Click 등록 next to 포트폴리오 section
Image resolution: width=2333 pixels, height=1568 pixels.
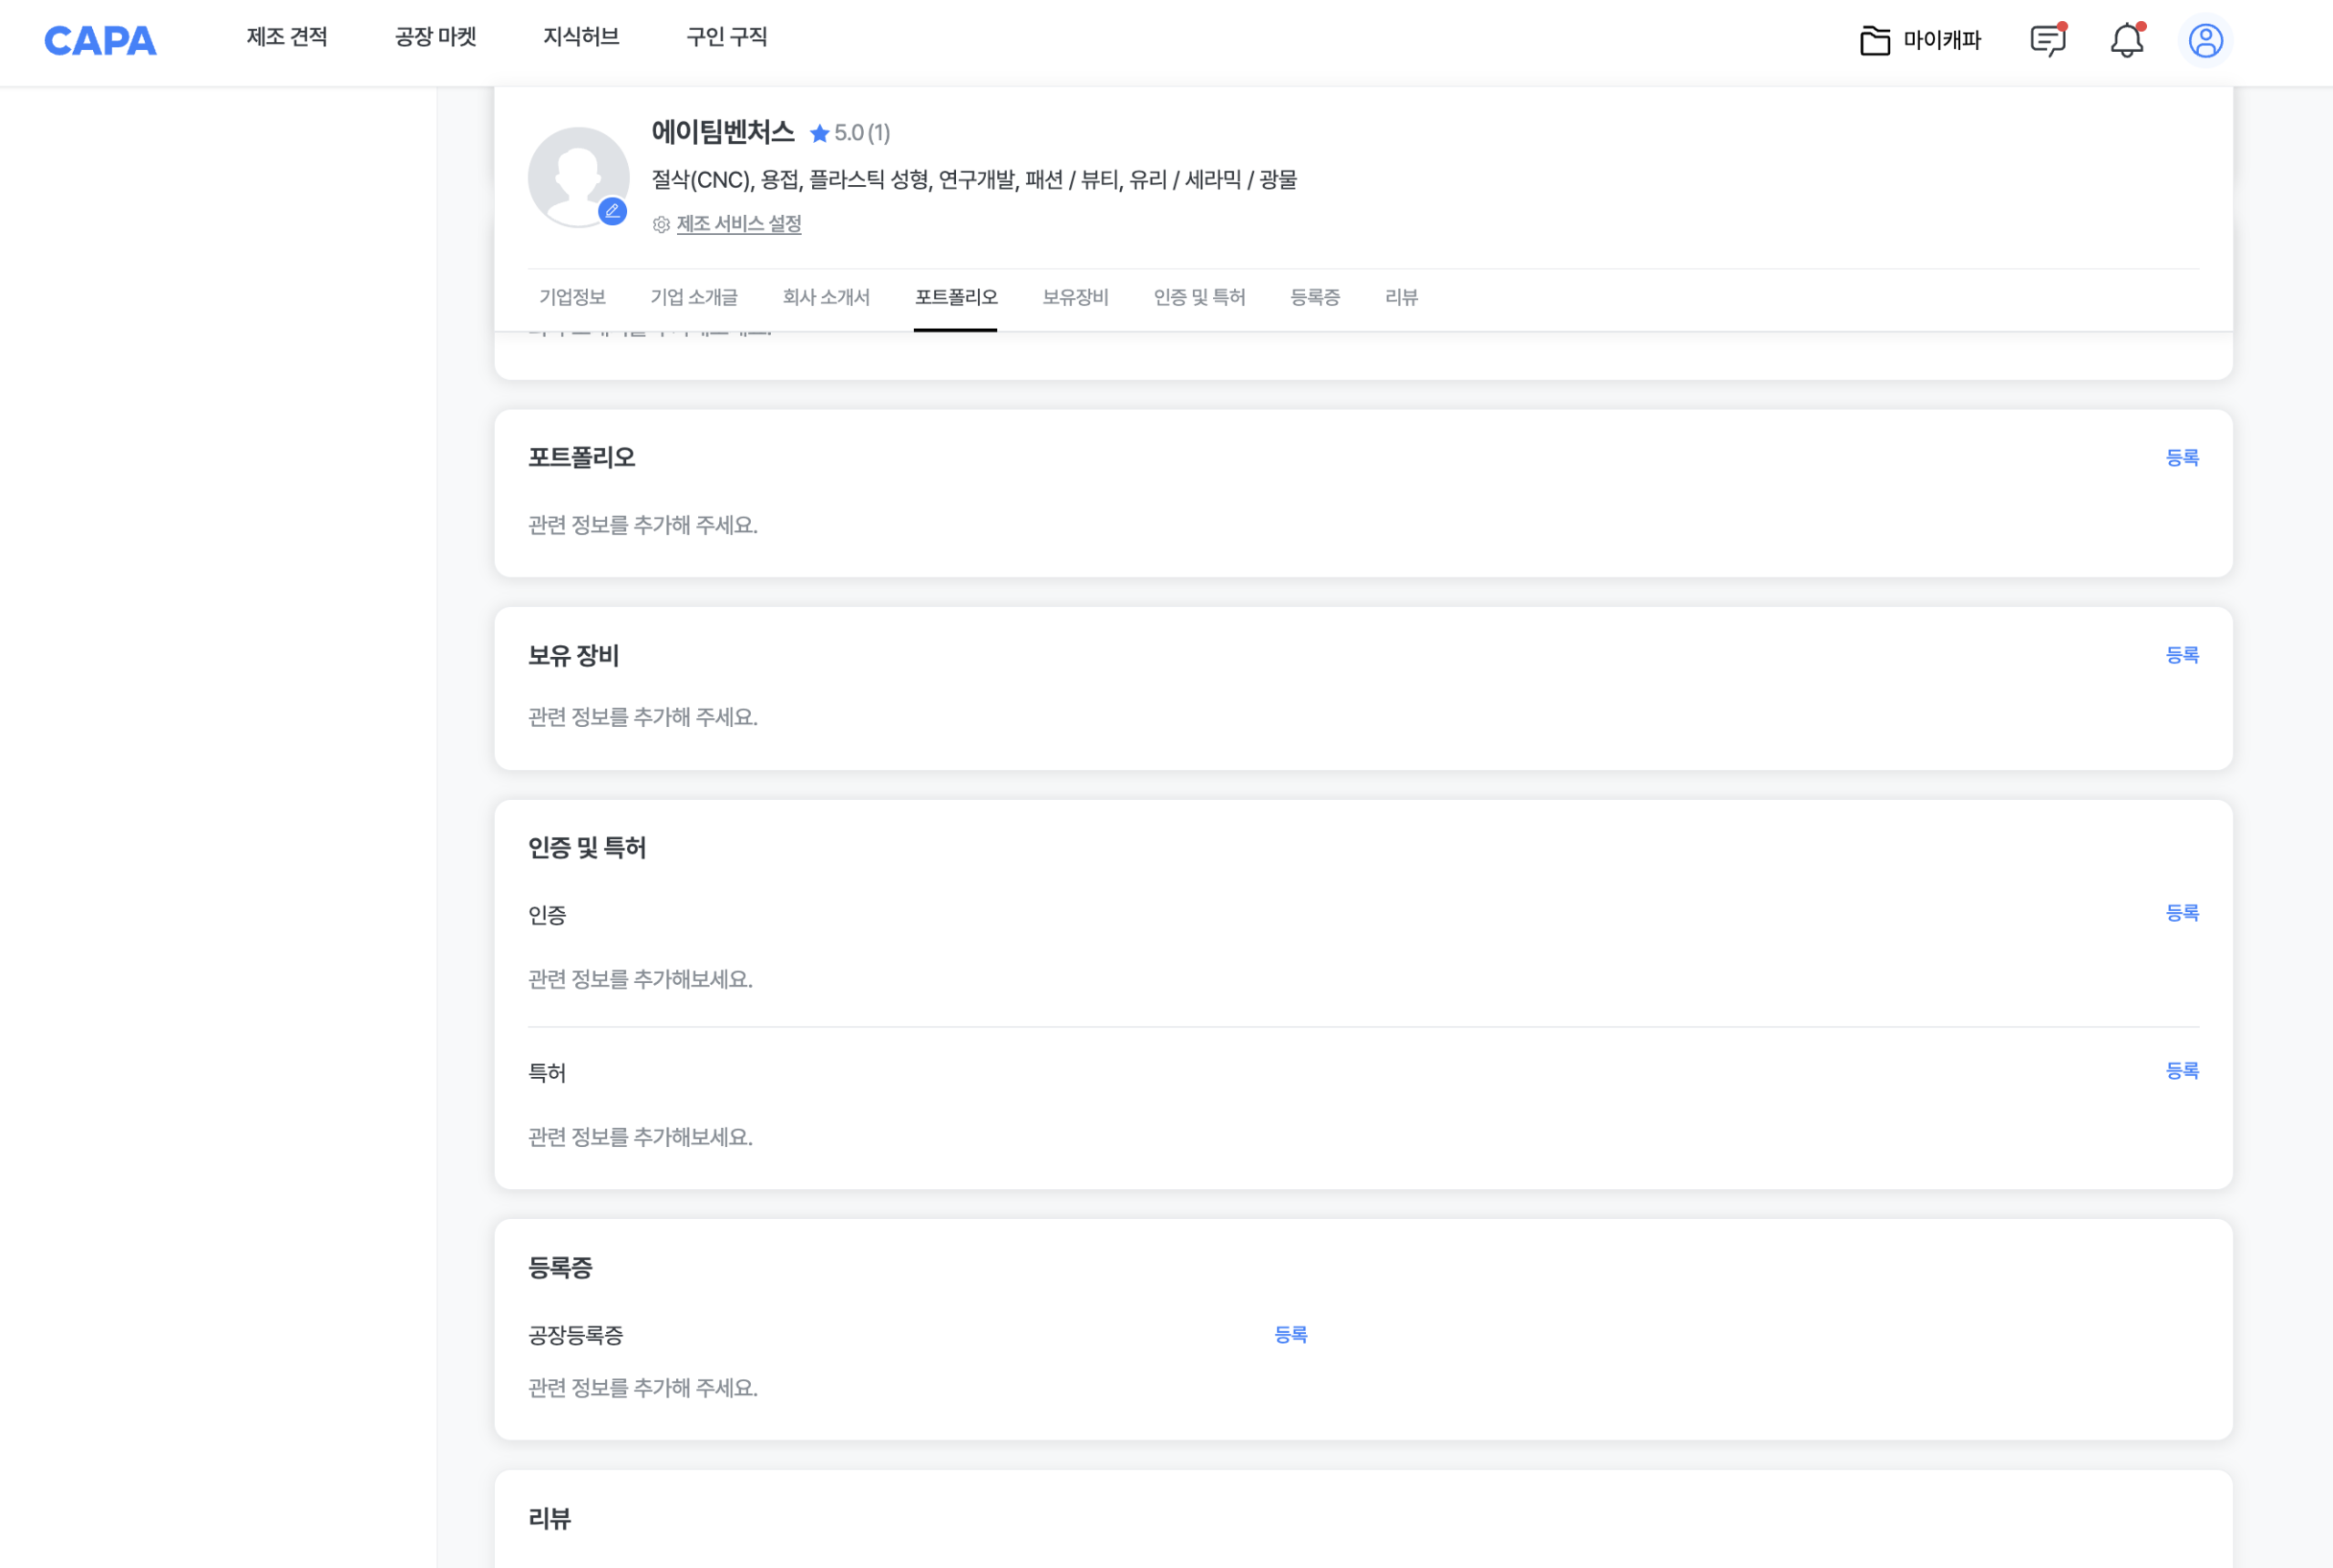click(2183, 457)
